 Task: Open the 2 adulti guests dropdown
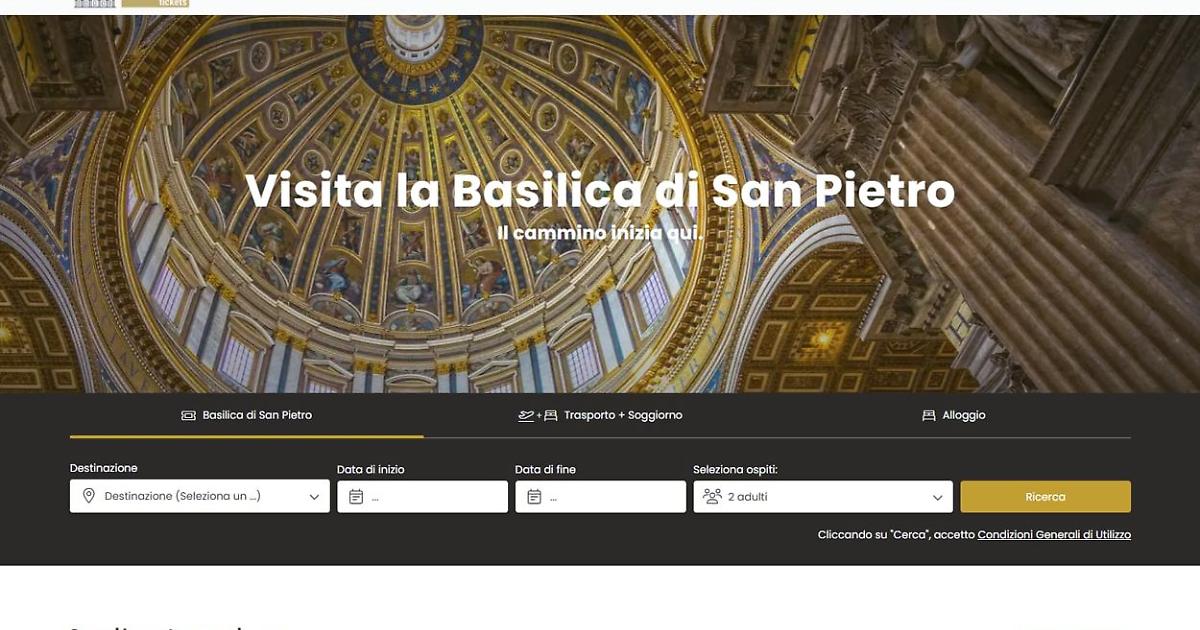(823, 497)
